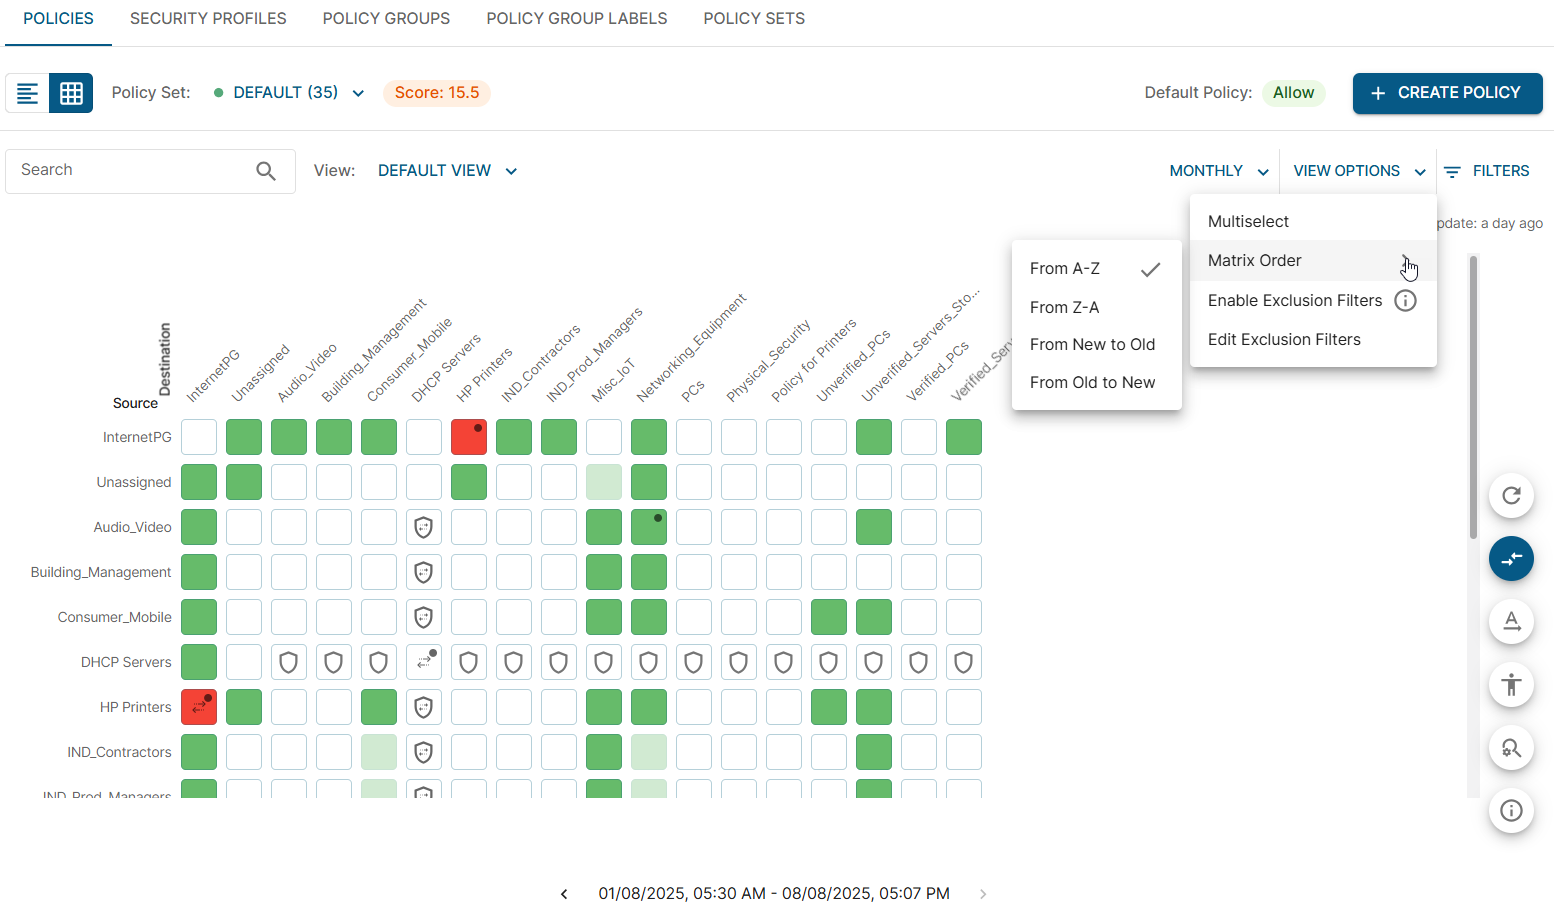
Task: Click the search magnifier icon
Action: [265, 171]
